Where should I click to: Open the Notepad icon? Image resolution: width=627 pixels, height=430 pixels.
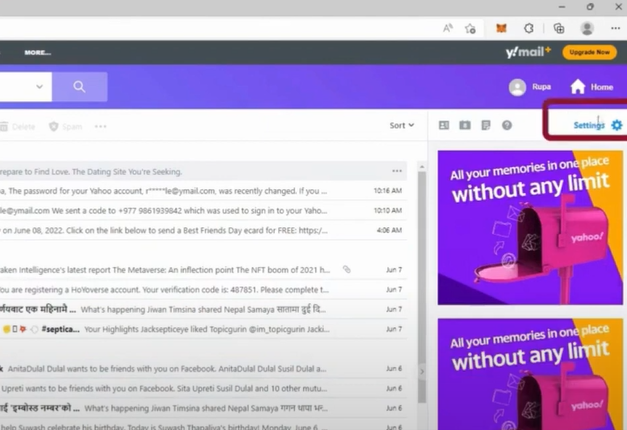click(x=486, y=125)
